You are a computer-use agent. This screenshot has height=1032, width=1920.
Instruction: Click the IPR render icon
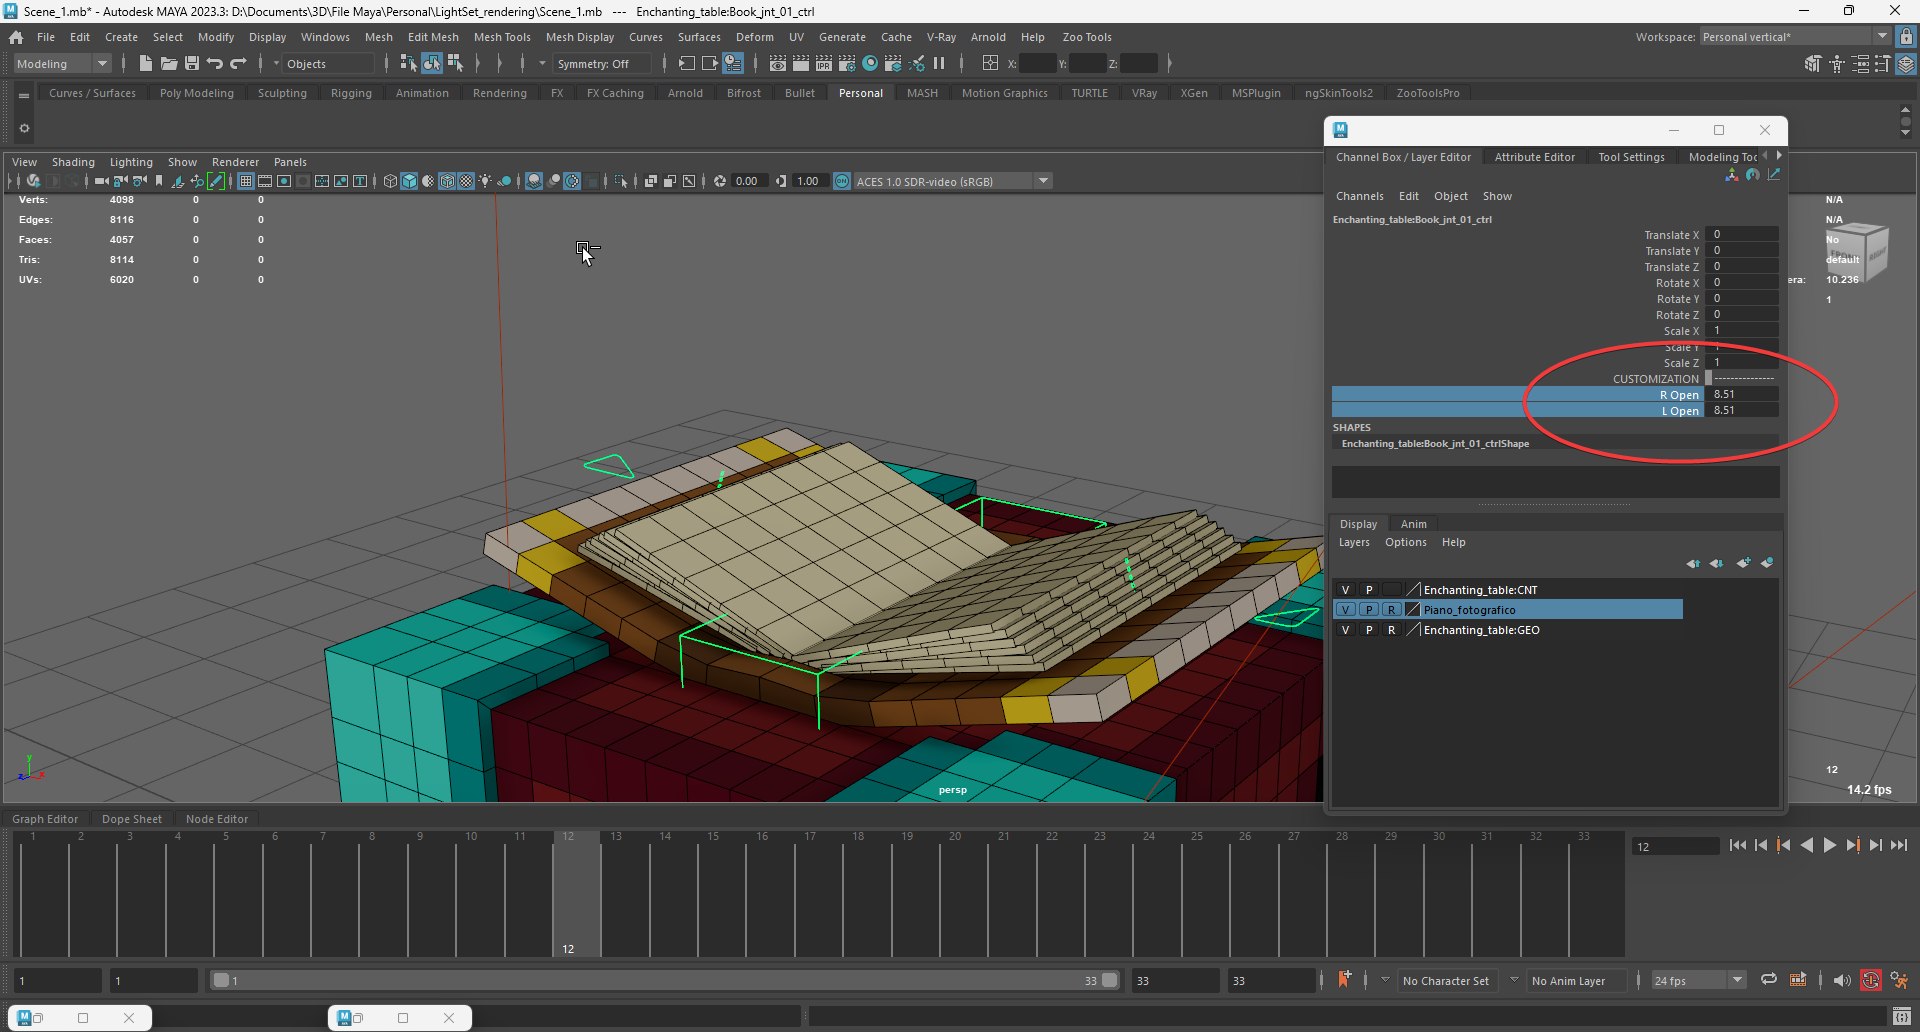pyautogui.click(x=823, y=63)
